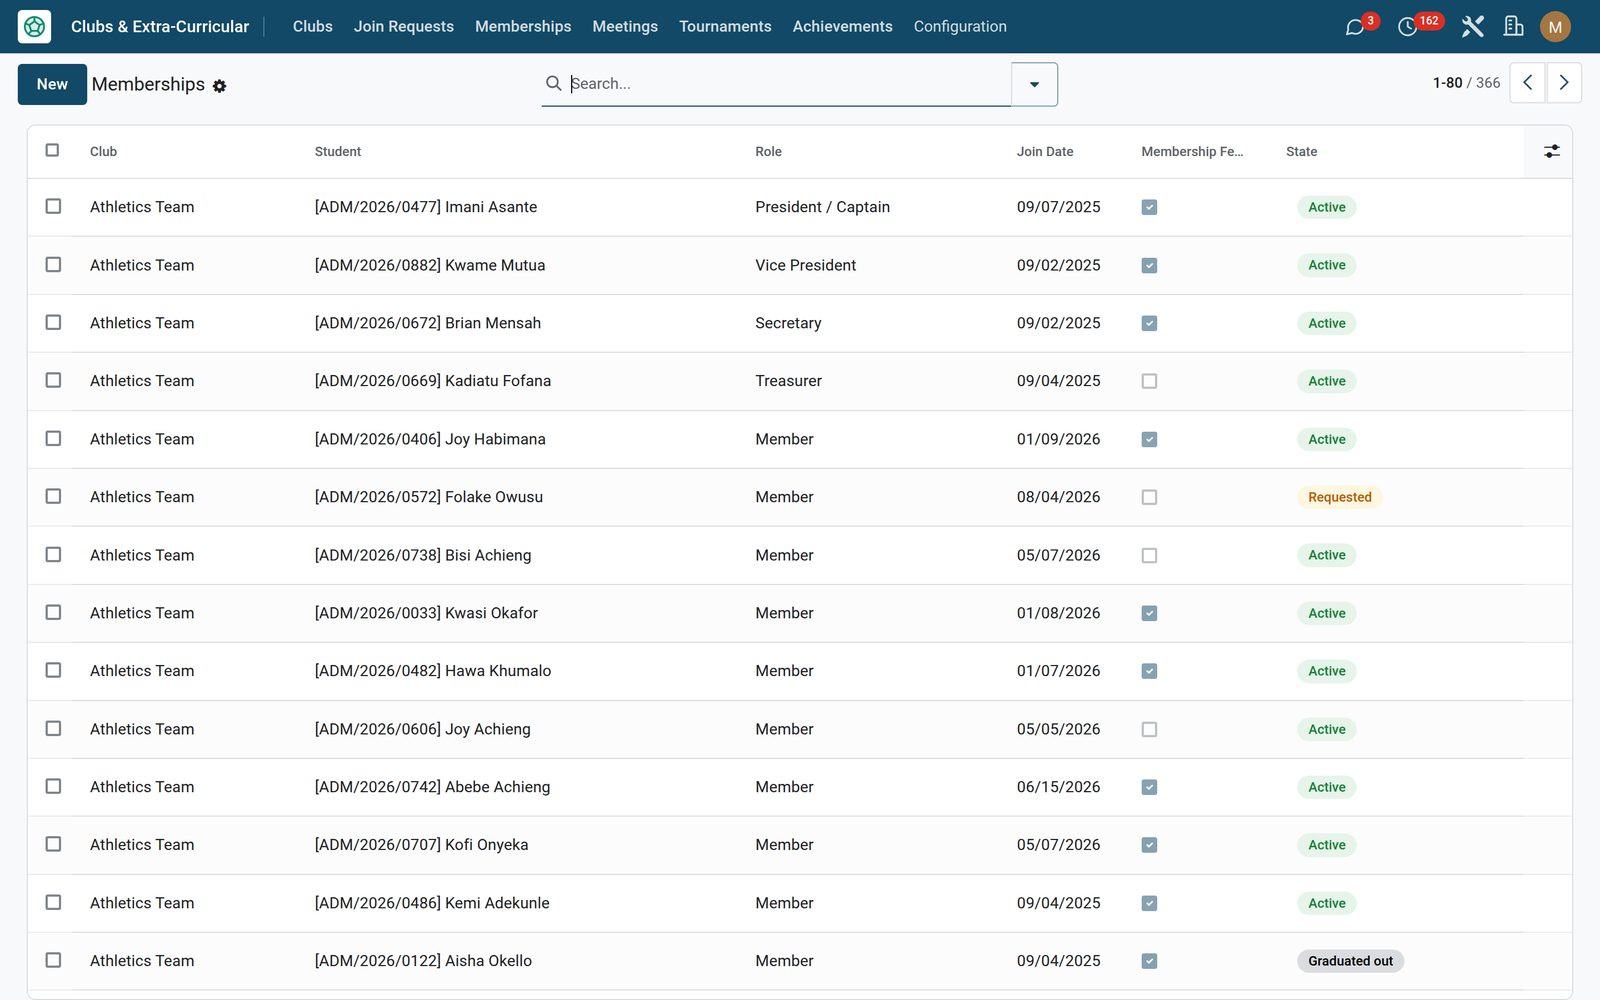Open the user avatar menu
Screen dimensions: 1600x1000
point(1555,27)
